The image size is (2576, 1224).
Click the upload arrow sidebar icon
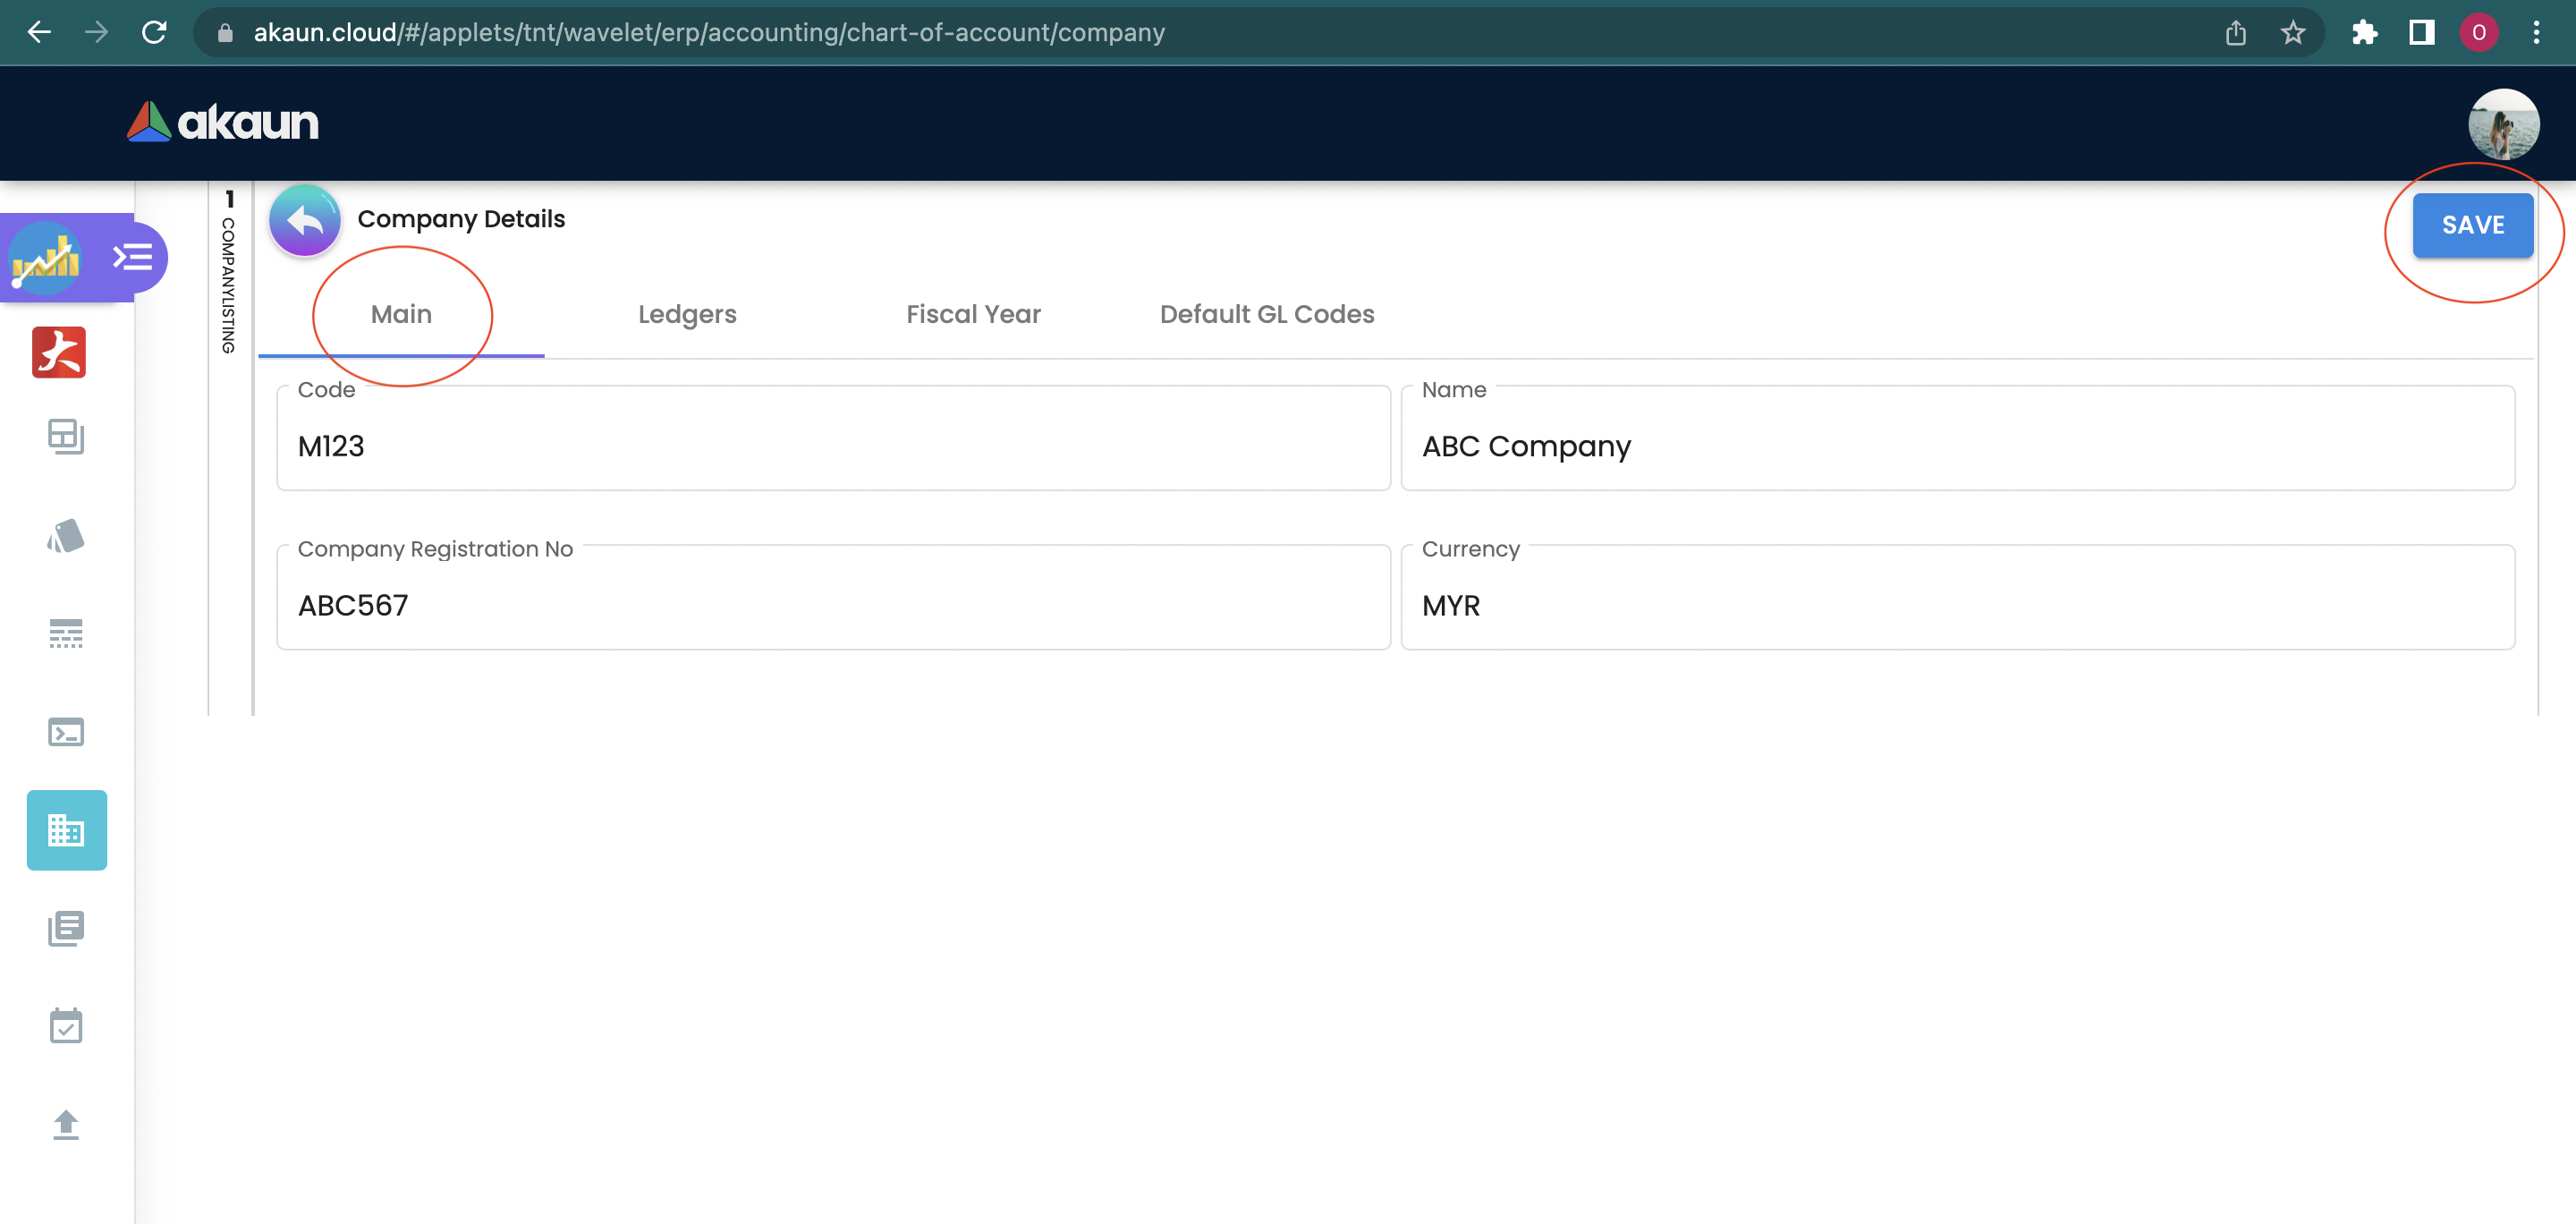pos(66,1124)
